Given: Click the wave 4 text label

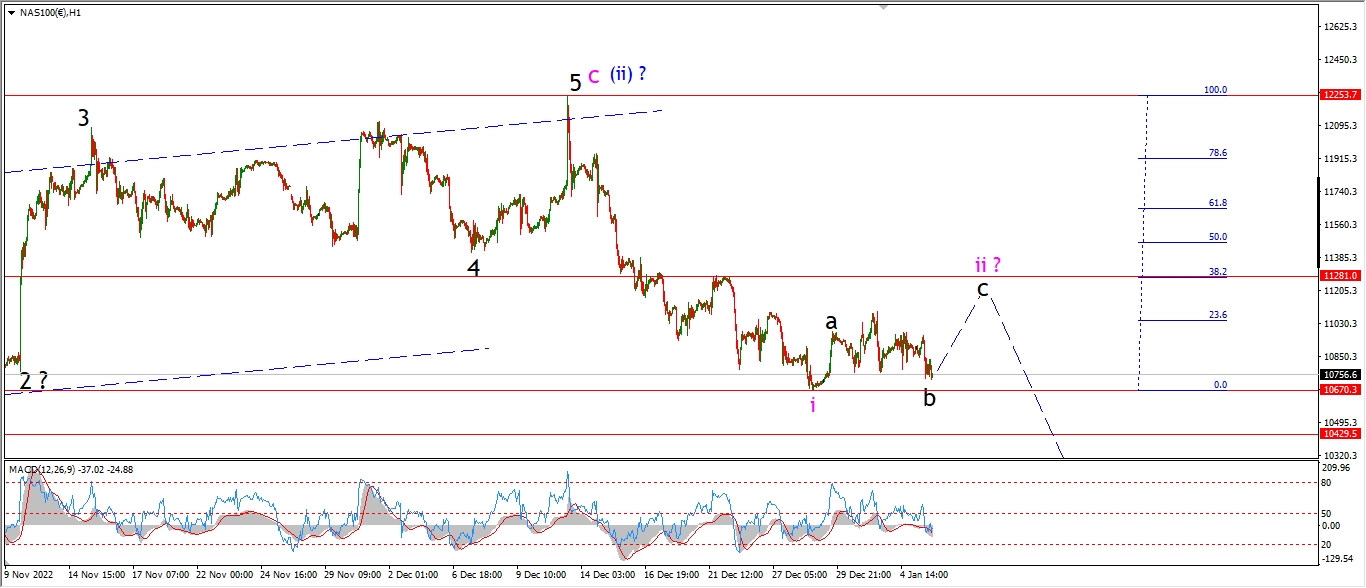Looking at the screenshot, I should [x=474, y=268].
